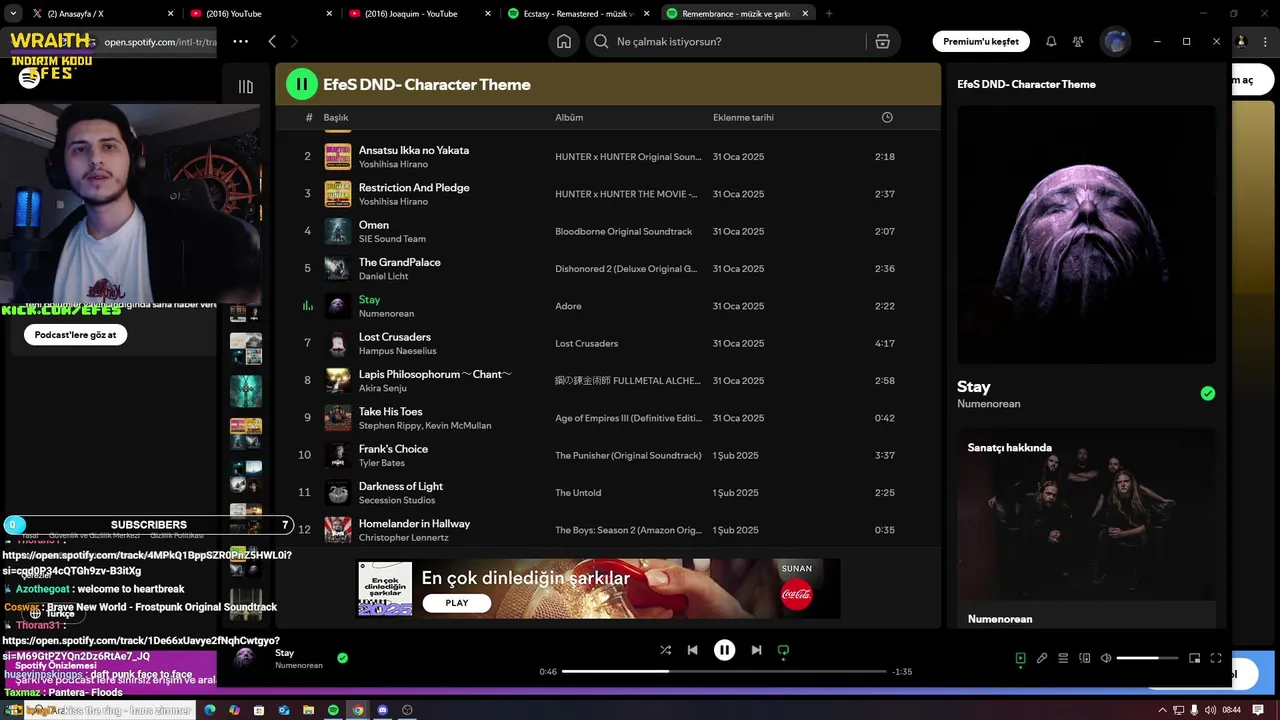Click the Spotify home button

tap(564, 41)
